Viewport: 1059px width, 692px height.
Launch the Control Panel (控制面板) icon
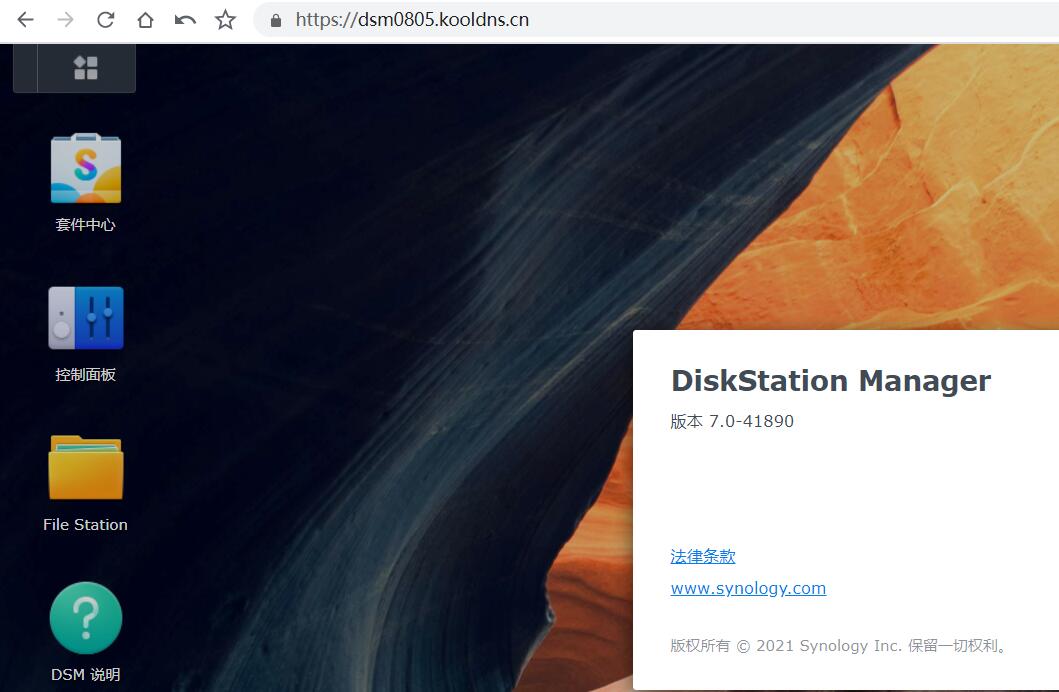pos(86,317)
